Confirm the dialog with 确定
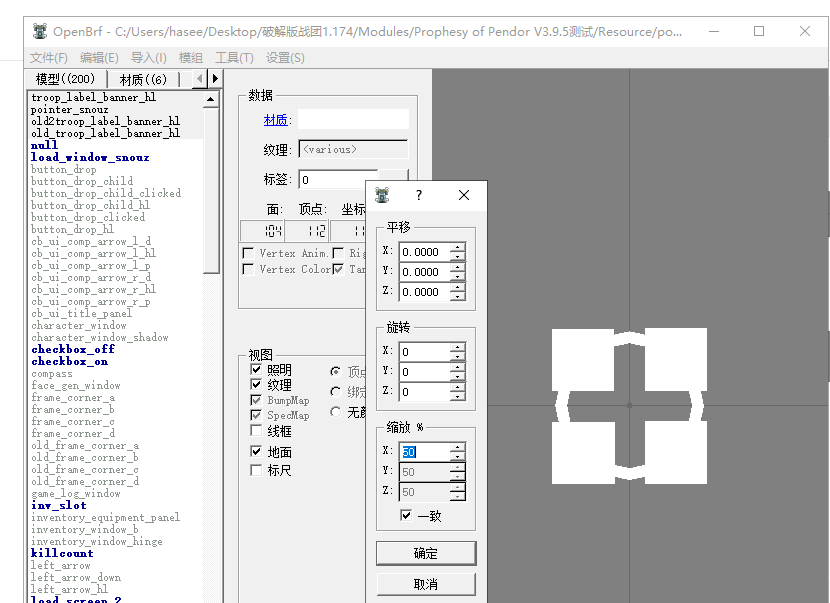830x603 pixels. tap(426, 553)
